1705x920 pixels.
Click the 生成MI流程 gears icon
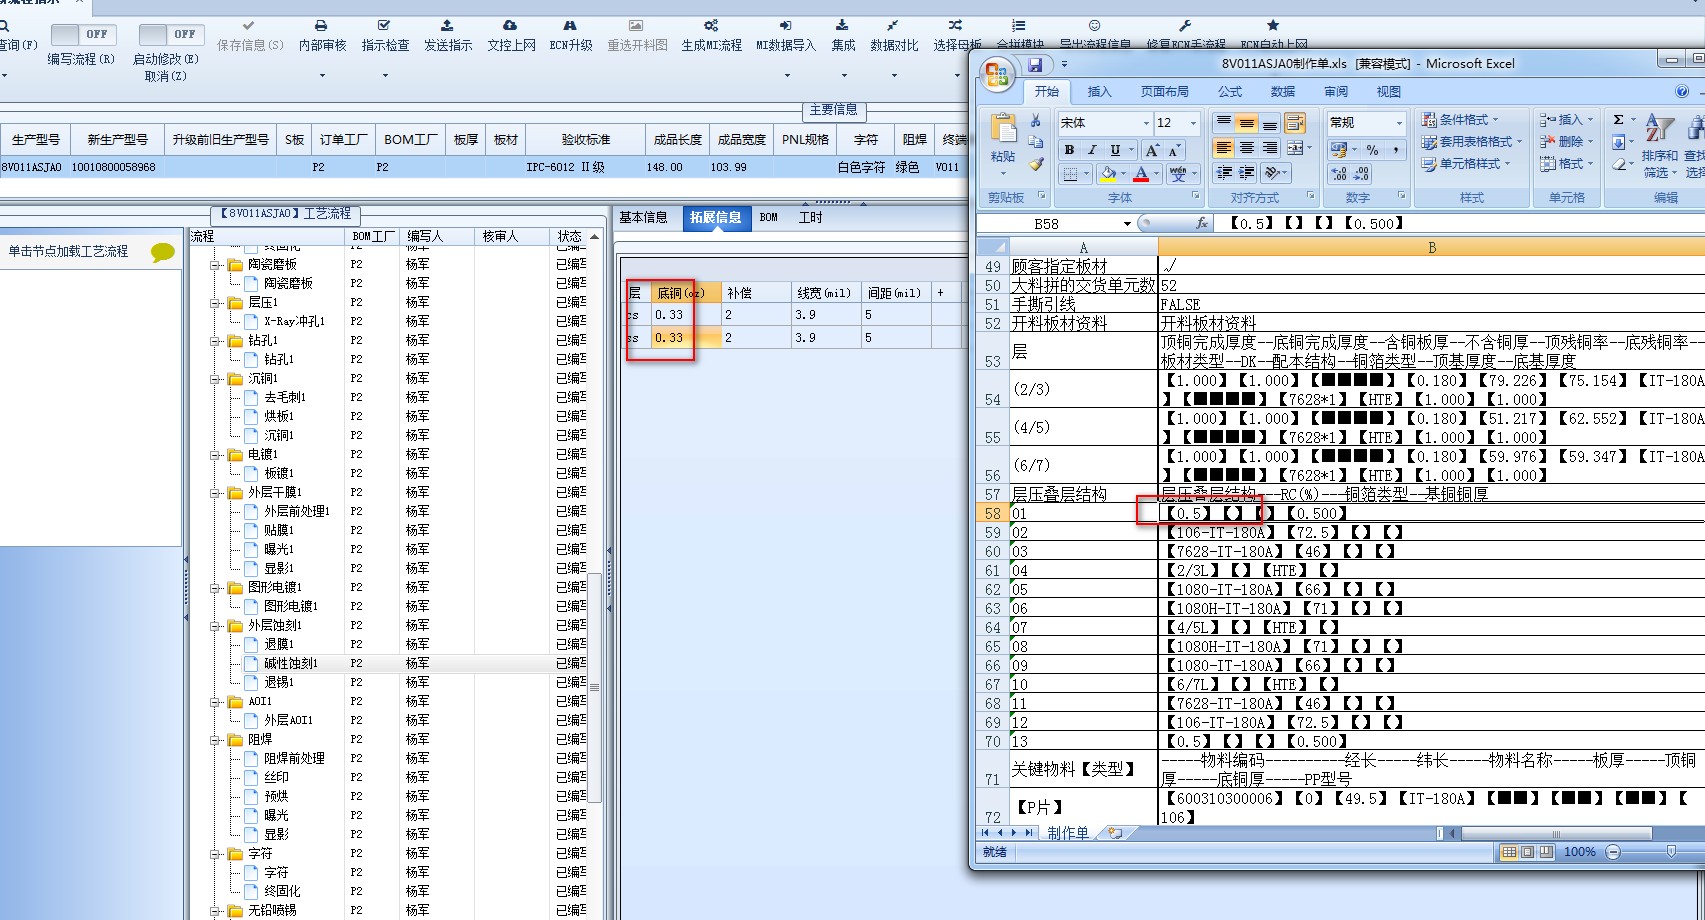[x=711, y=26]
